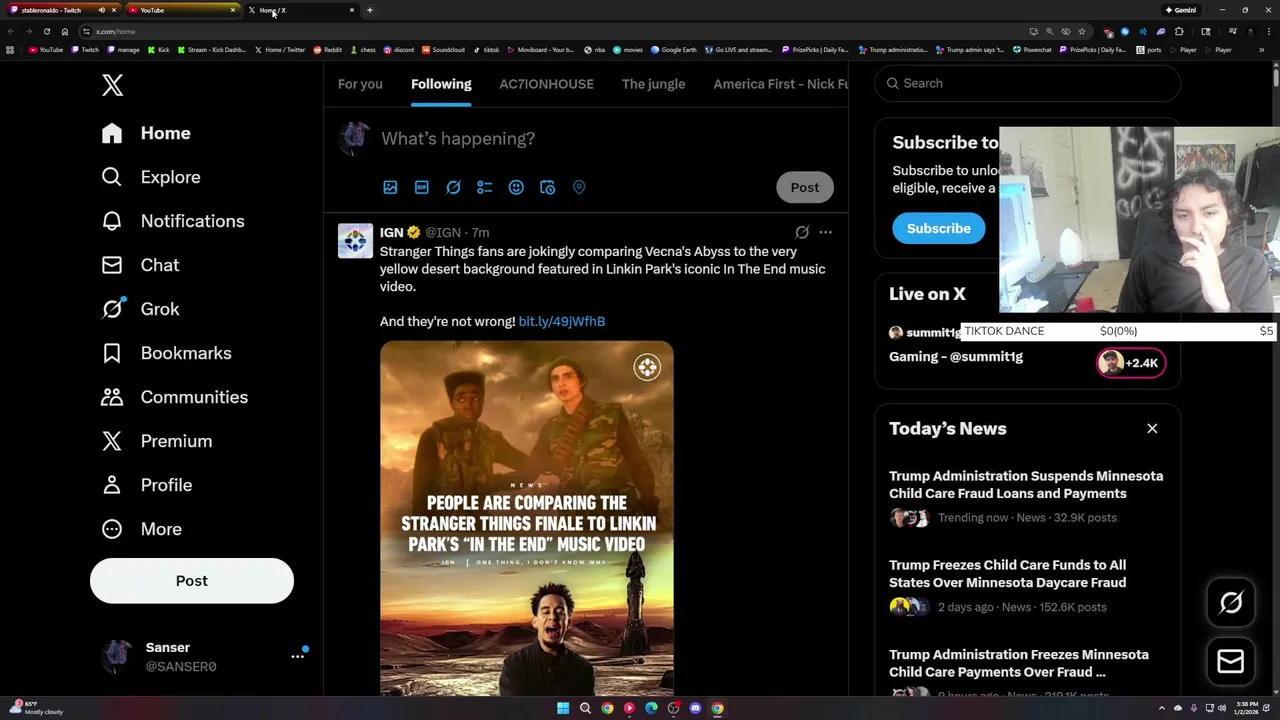Open the IGN profile avatar
Viewport: 1280px width, 720px height.
(x=355, y=241)
